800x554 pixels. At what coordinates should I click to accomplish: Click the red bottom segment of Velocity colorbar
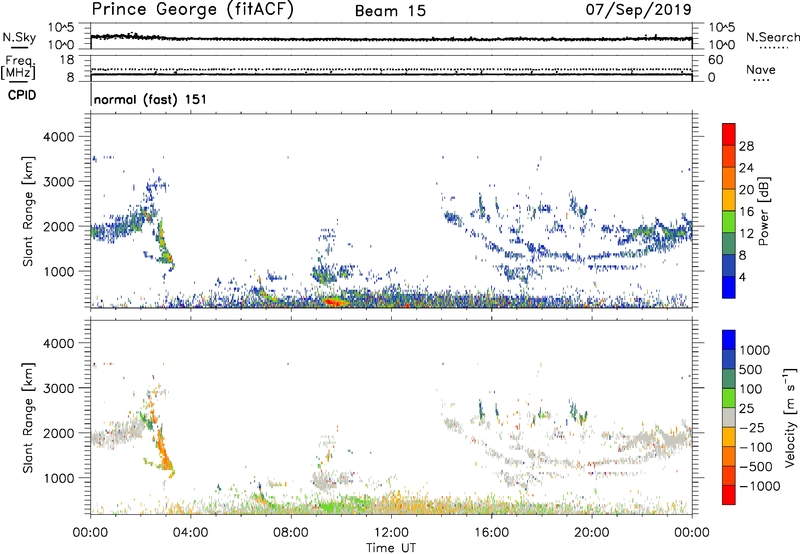coord(729,495)
